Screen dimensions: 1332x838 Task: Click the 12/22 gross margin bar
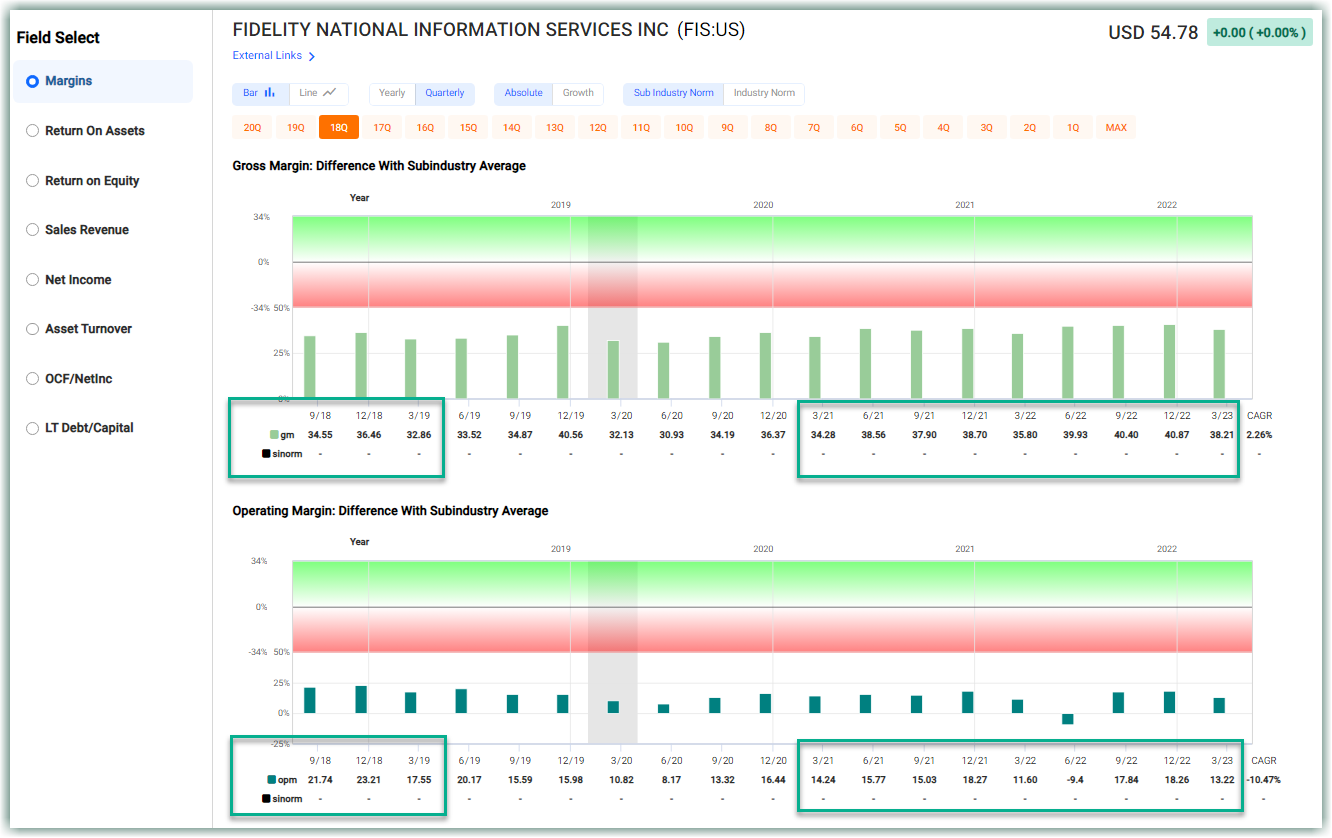click(1169, 361)
